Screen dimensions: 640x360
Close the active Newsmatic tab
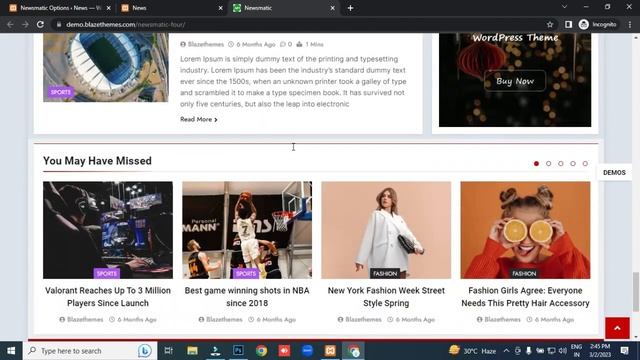click(x=332, y=8)
